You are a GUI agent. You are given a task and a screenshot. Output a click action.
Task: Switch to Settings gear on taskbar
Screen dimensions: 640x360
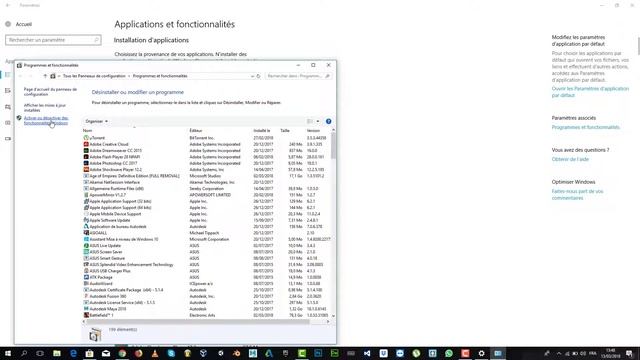pyautogui.click(x=481, y=353)
